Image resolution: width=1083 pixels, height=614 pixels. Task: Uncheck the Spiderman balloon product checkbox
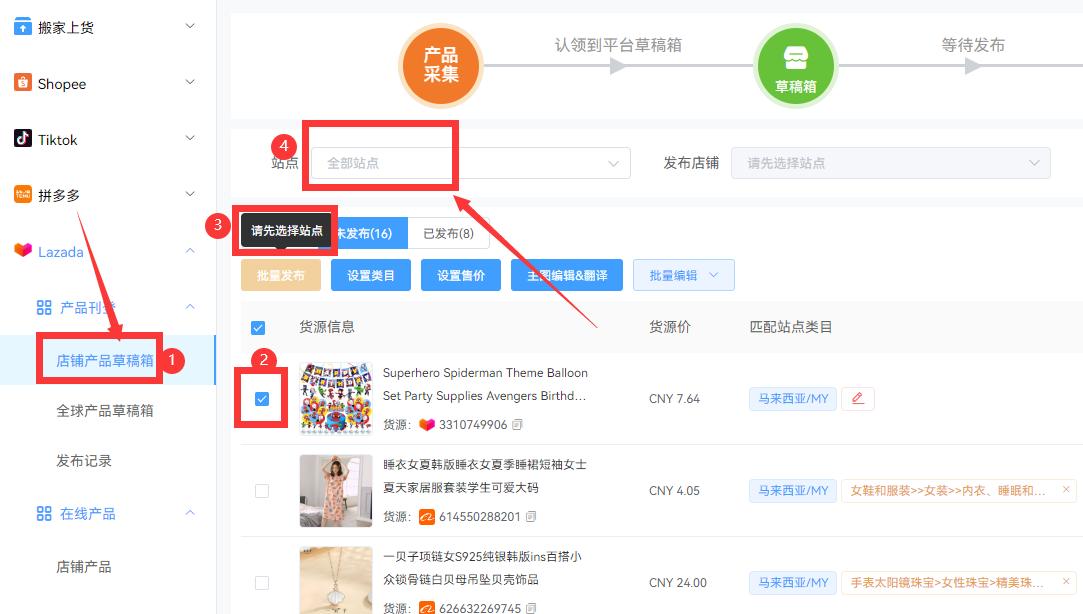(261, 398)
